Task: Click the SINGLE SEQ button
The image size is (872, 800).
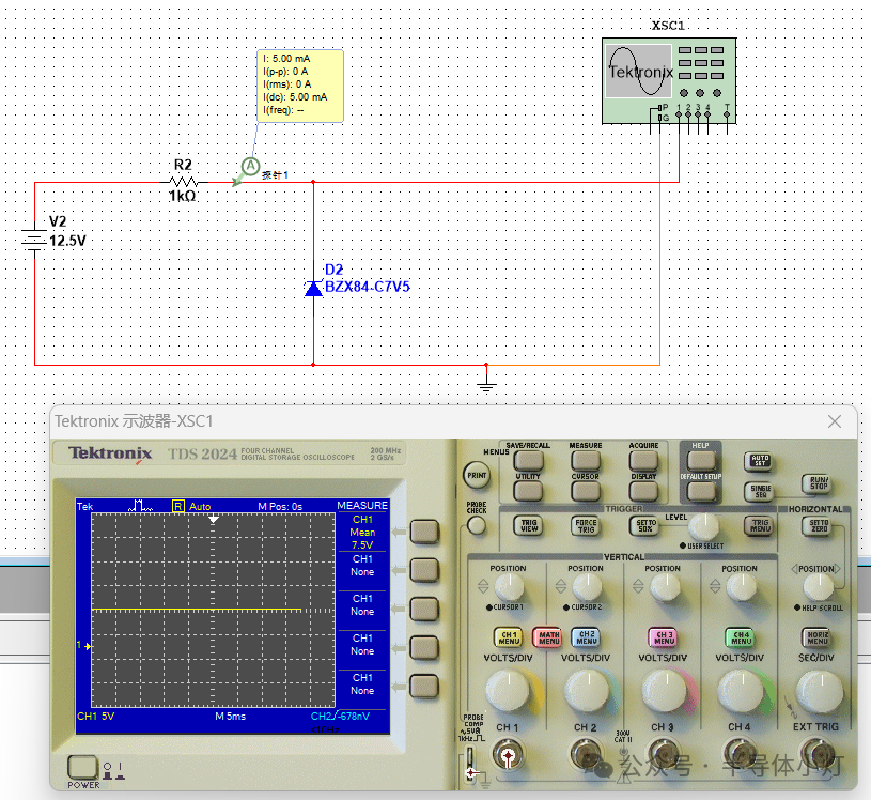Action: (760, 491)
